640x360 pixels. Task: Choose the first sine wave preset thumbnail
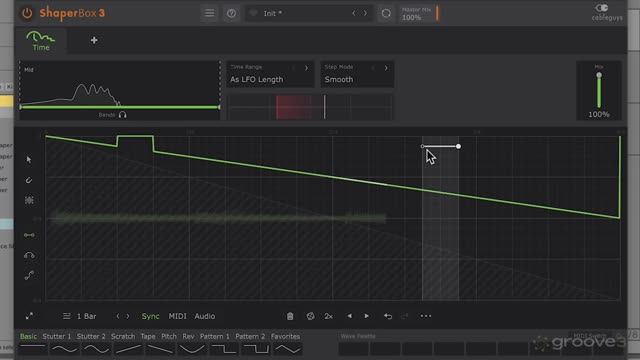64,349
